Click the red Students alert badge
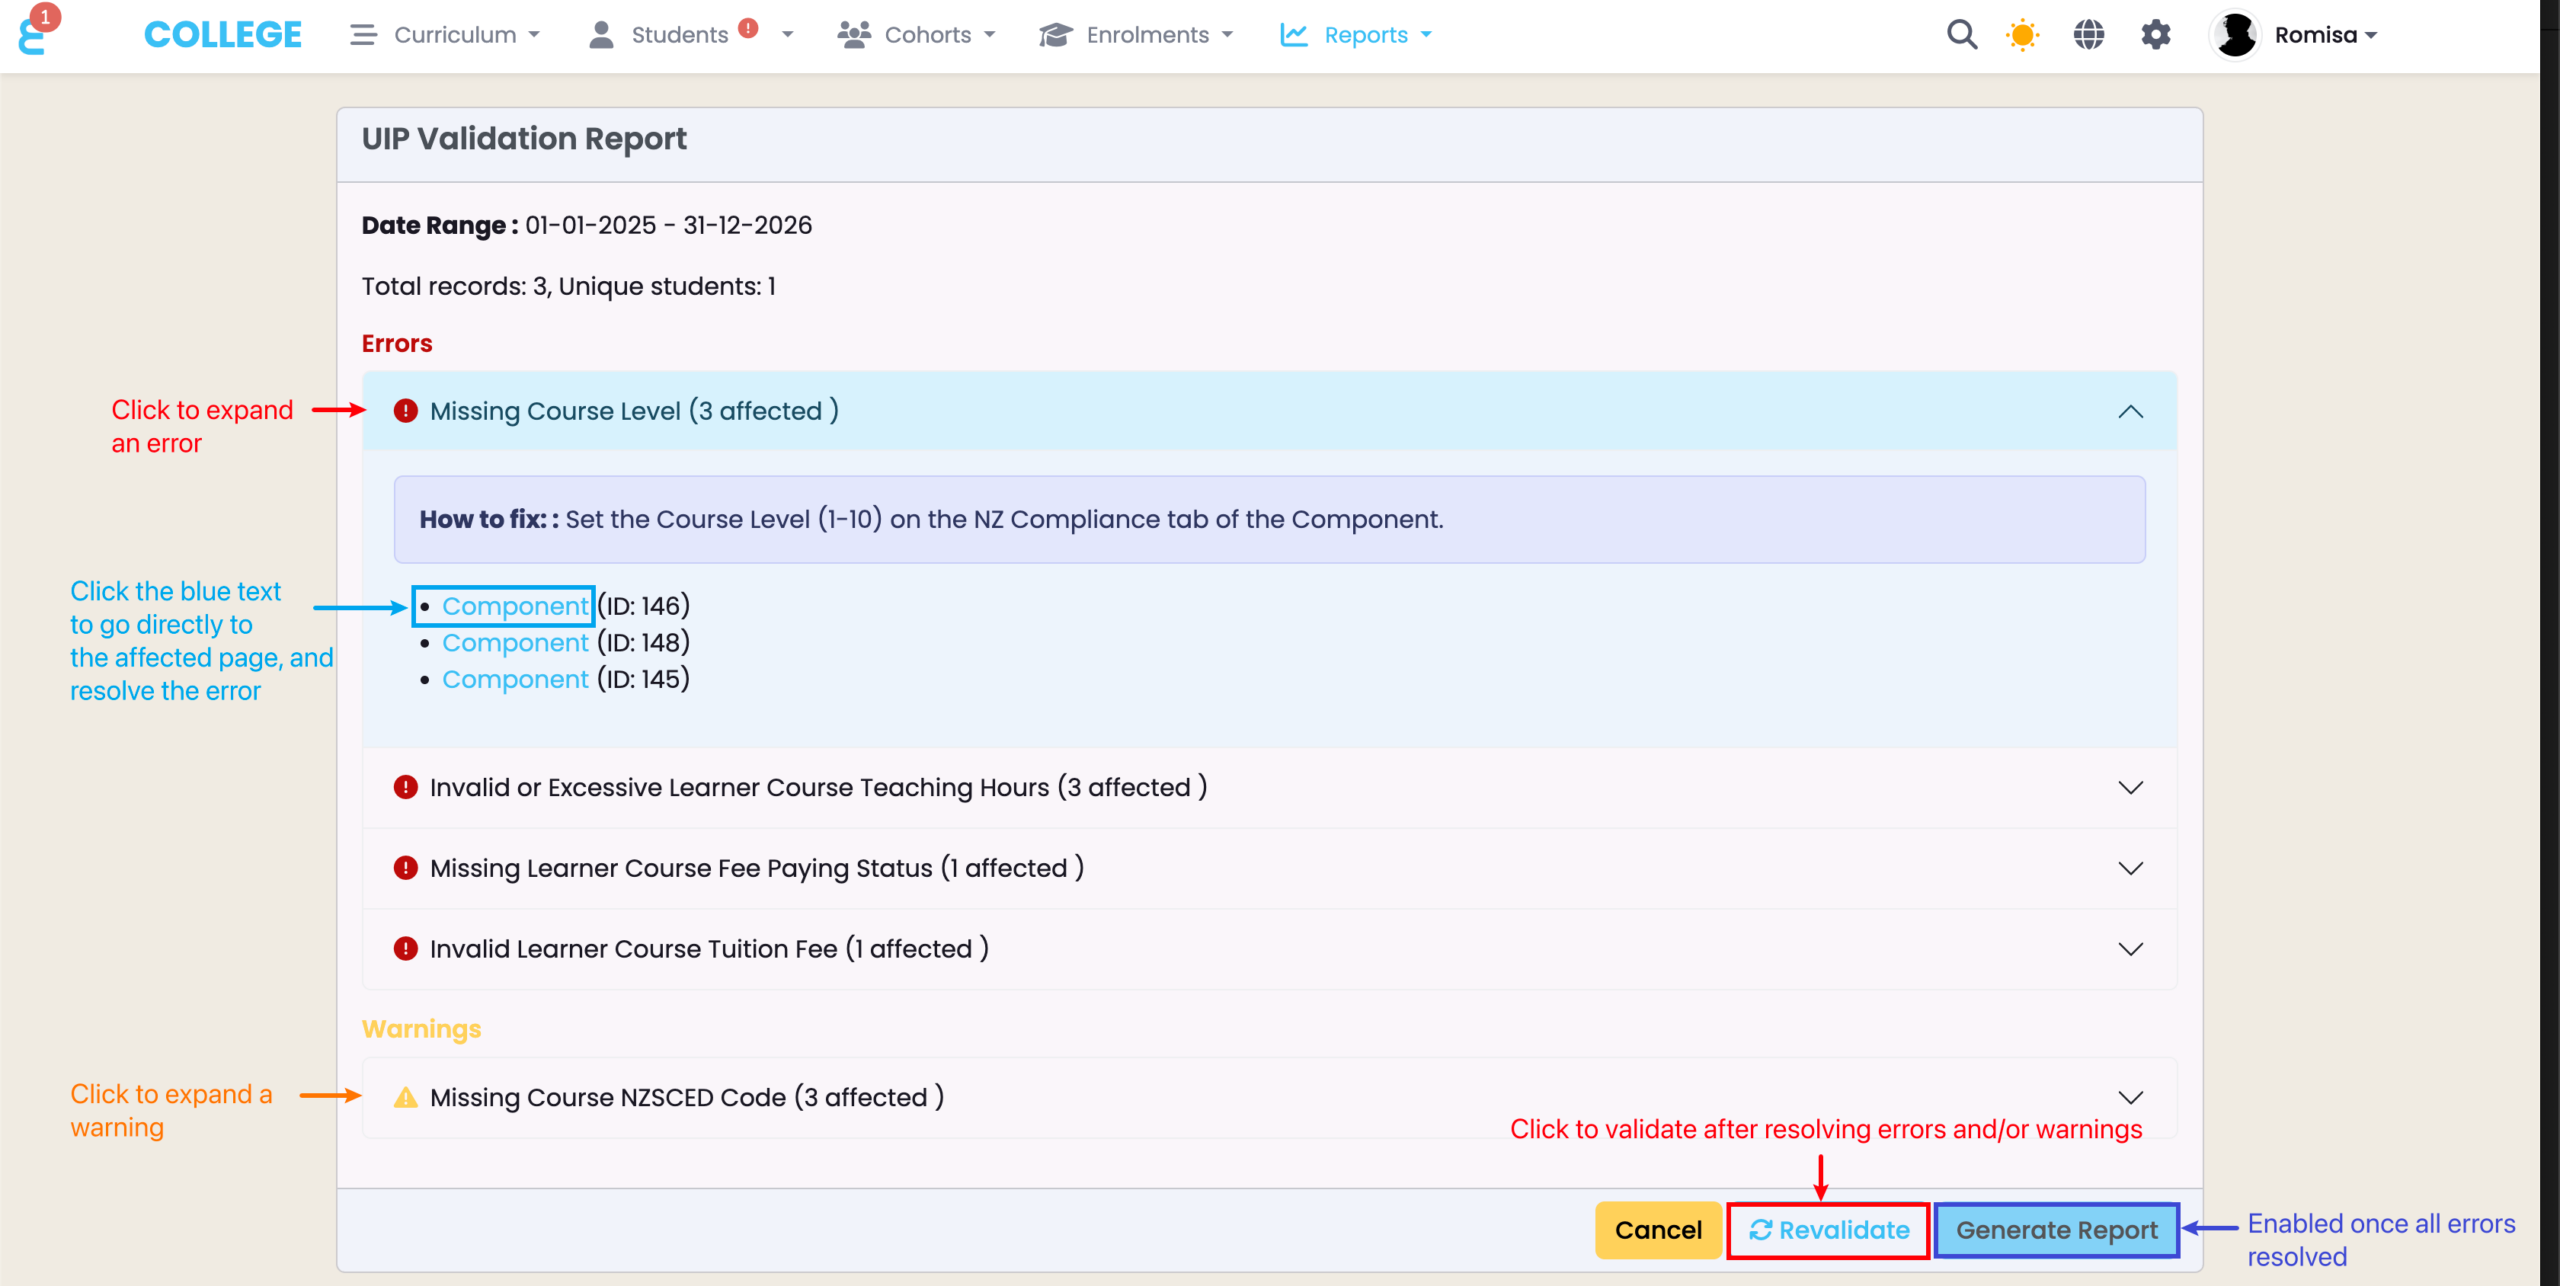The width and height of the screenshot is (2560, 1286). coord(748,28)
